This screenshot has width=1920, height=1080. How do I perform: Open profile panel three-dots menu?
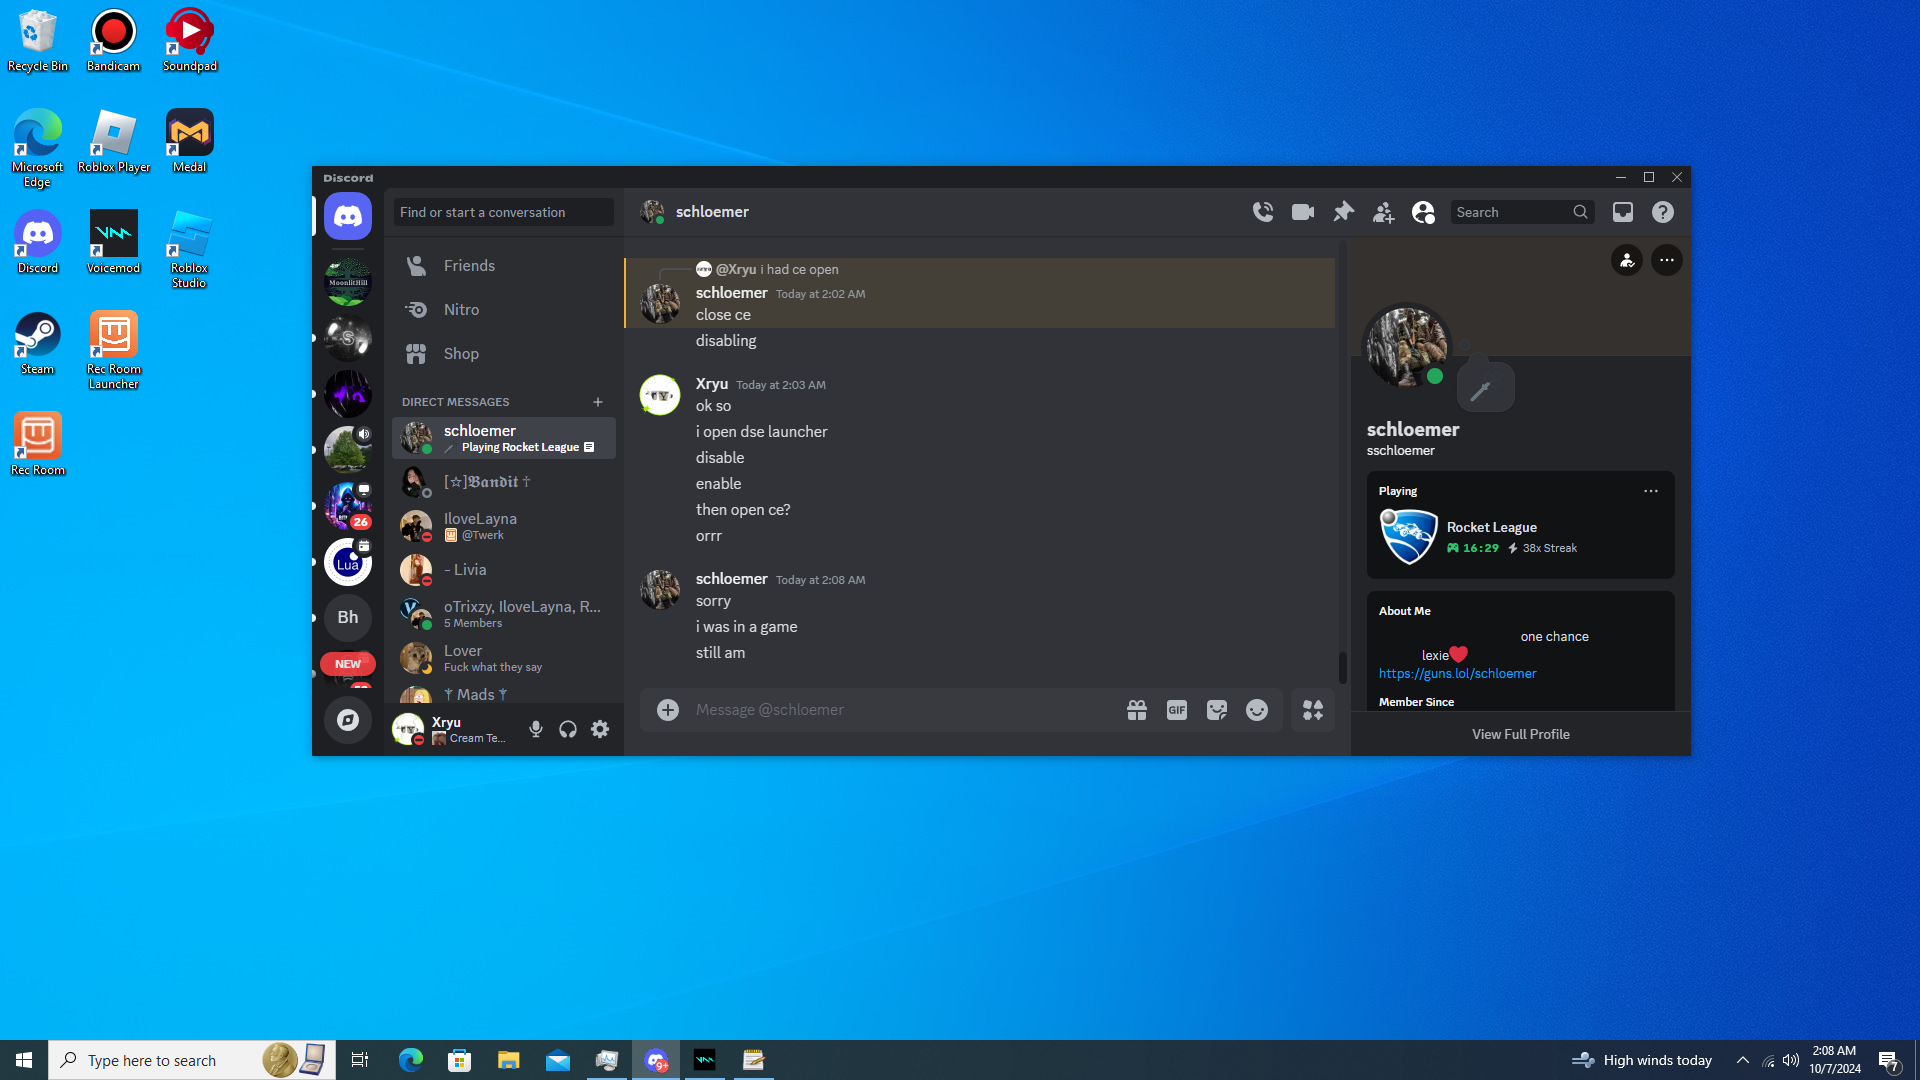coord(1667,260)
